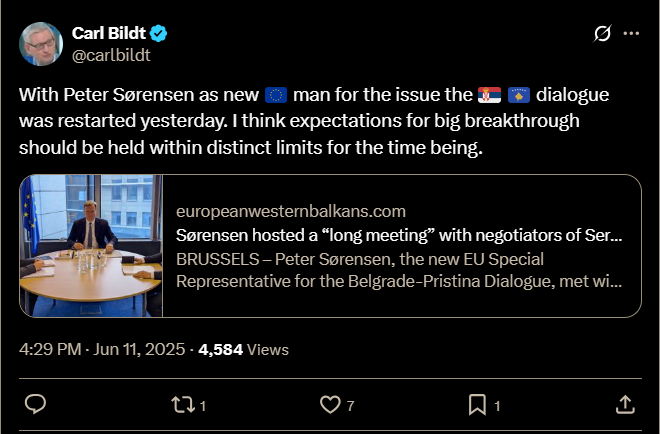Open the @carlbildt handle link

pos(111,55)
